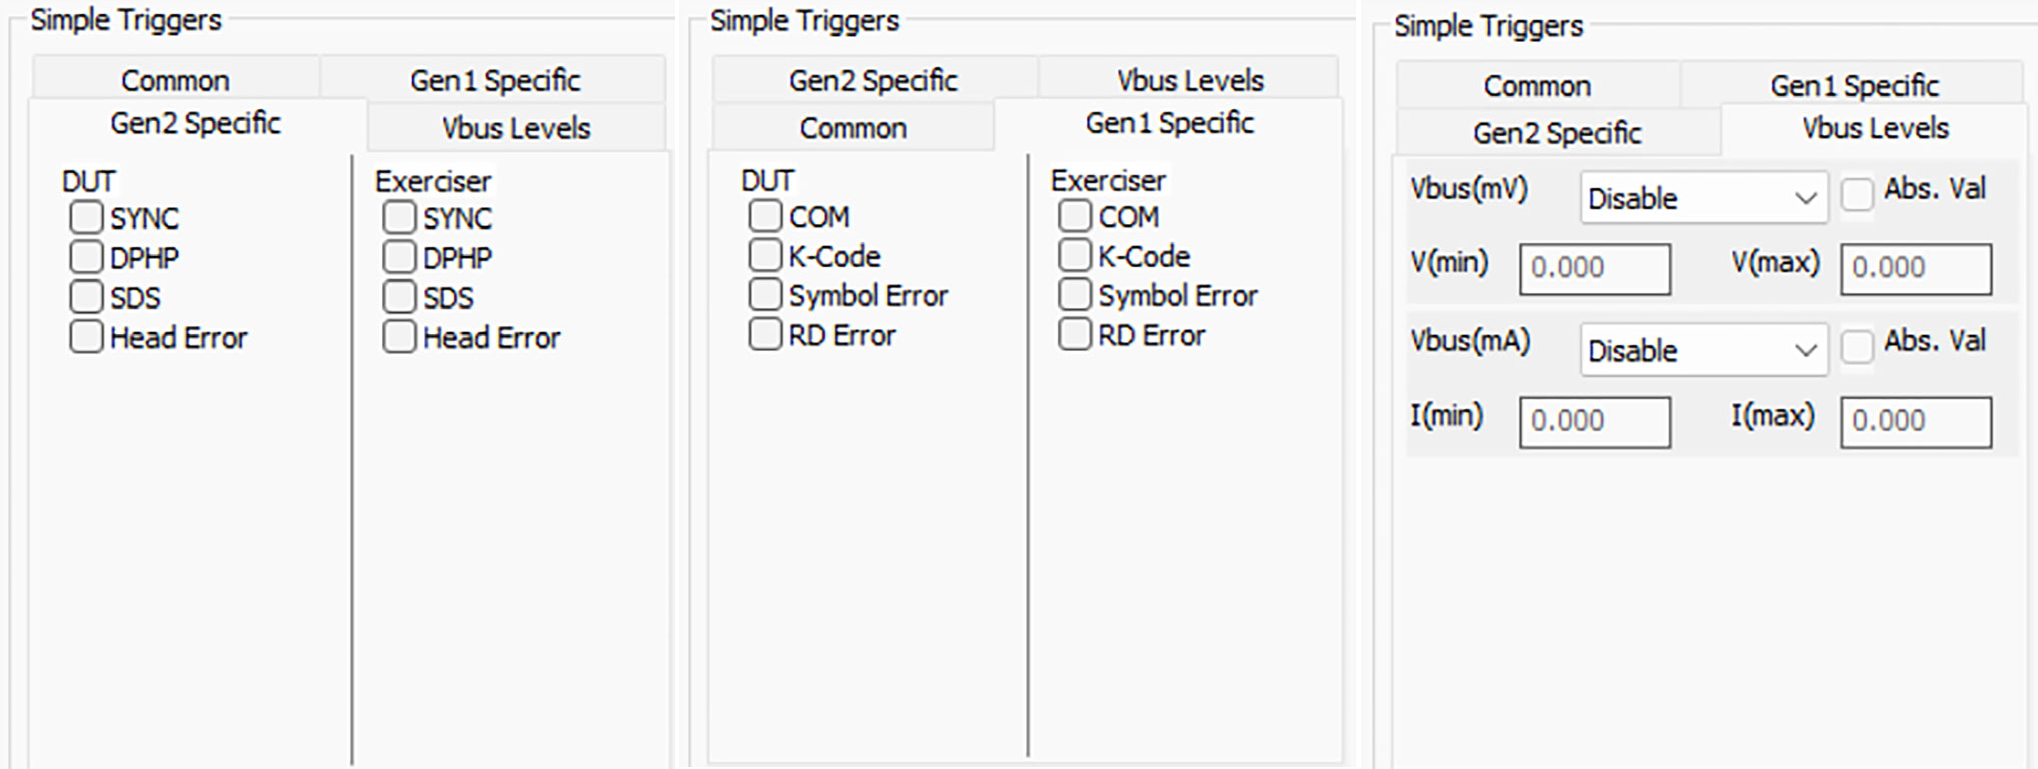Image resolution: width=2038 pixels, height=769 pixels.
Task: Open the Vbus(mV) Disable dropdown
Action: tap(1704, 198)
